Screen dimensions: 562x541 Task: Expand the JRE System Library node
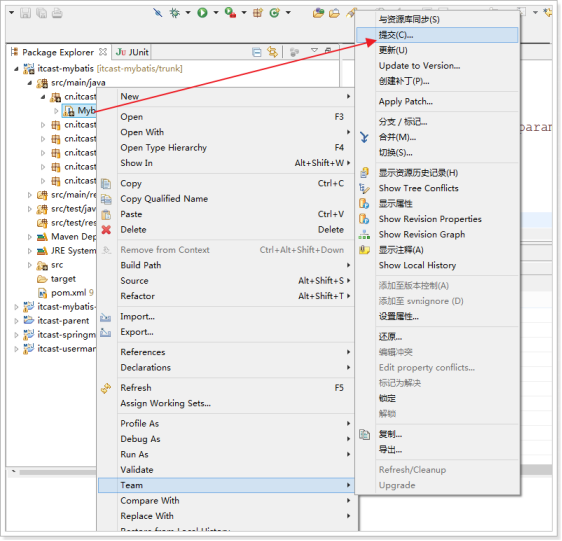[x=30, y=251]
